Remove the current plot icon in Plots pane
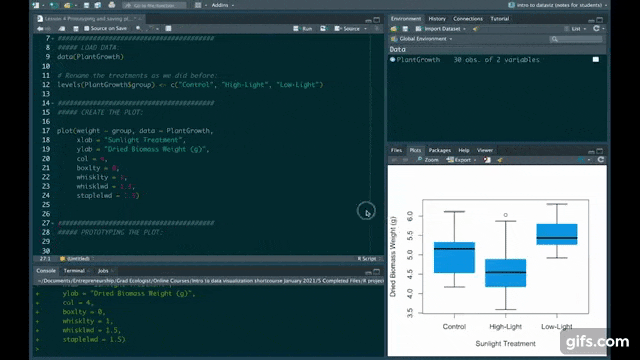Viewport: 640px width, 360px height. 487,160
